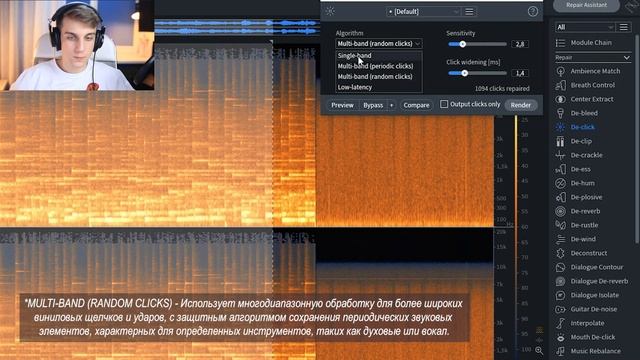The height and width of the screenshot is (360, 640).
Task: Open the Center Extract module icon
Action: click(x=560, y=99)
